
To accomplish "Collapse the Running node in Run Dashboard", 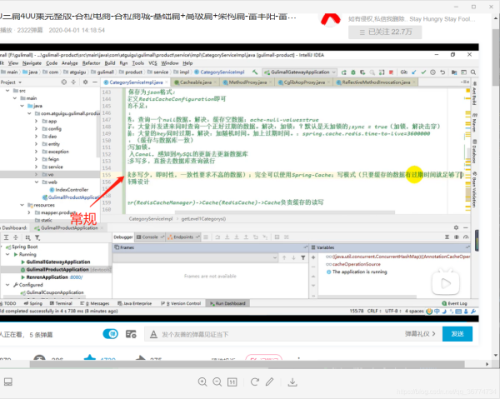I will (8, 254).
